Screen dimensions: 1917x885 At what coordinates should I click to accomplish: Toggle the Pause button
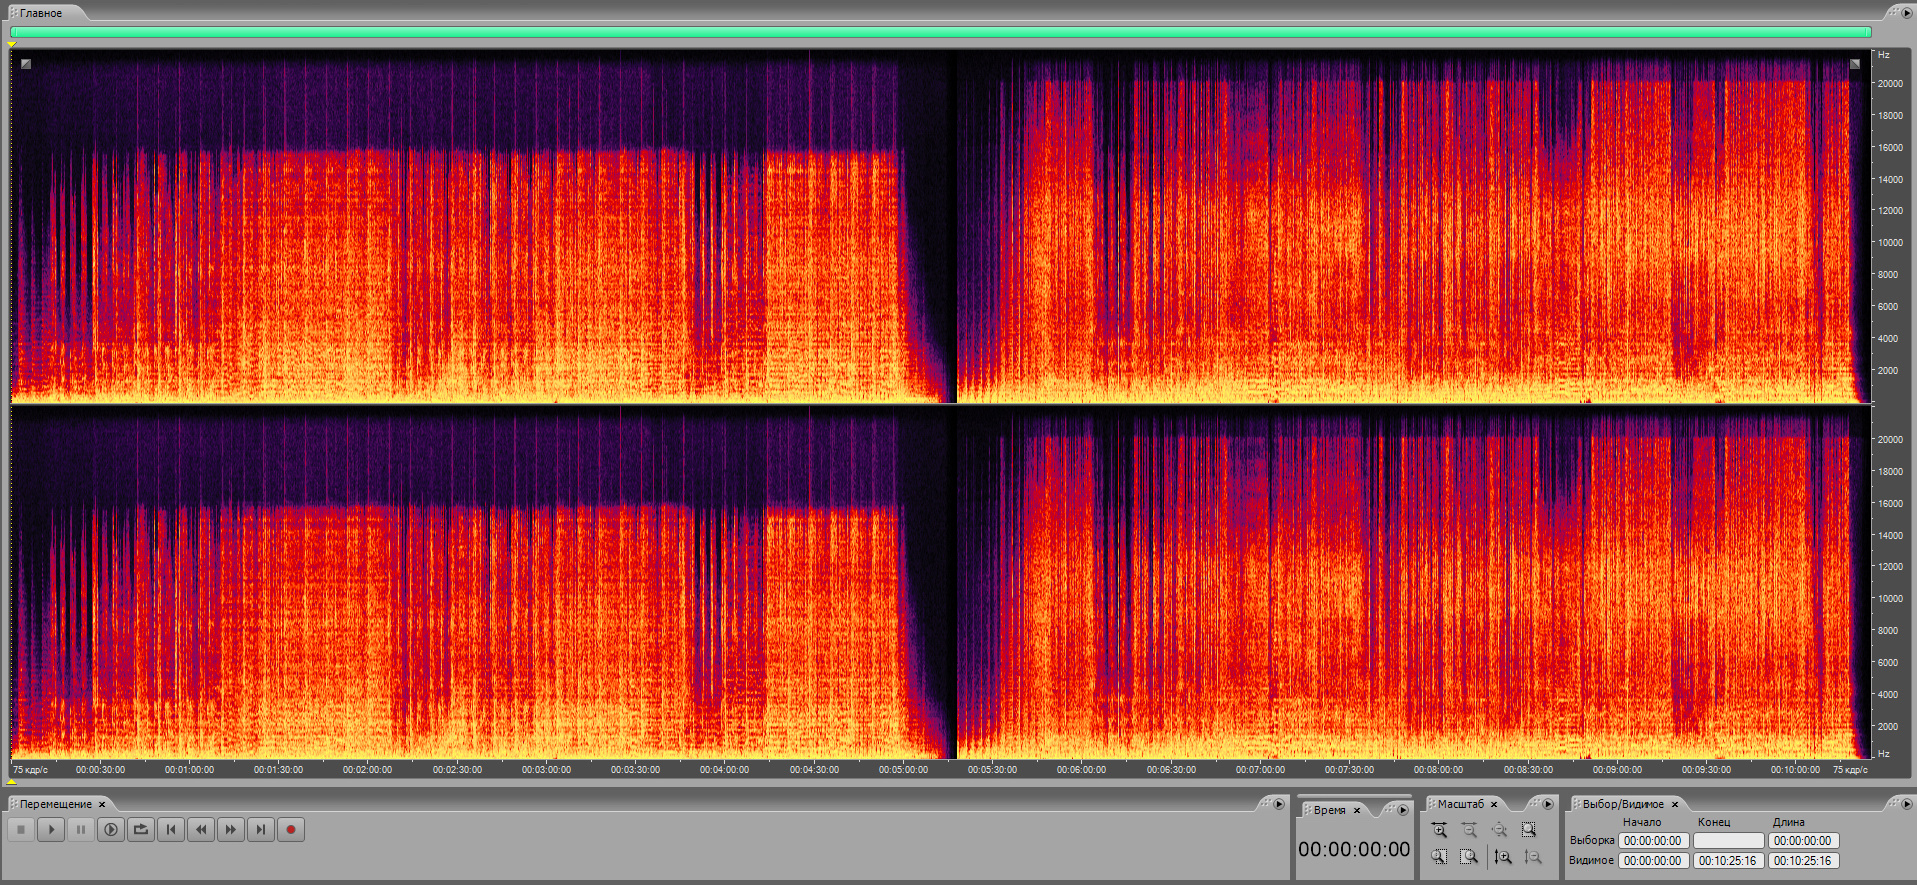(x=81, y=829)
